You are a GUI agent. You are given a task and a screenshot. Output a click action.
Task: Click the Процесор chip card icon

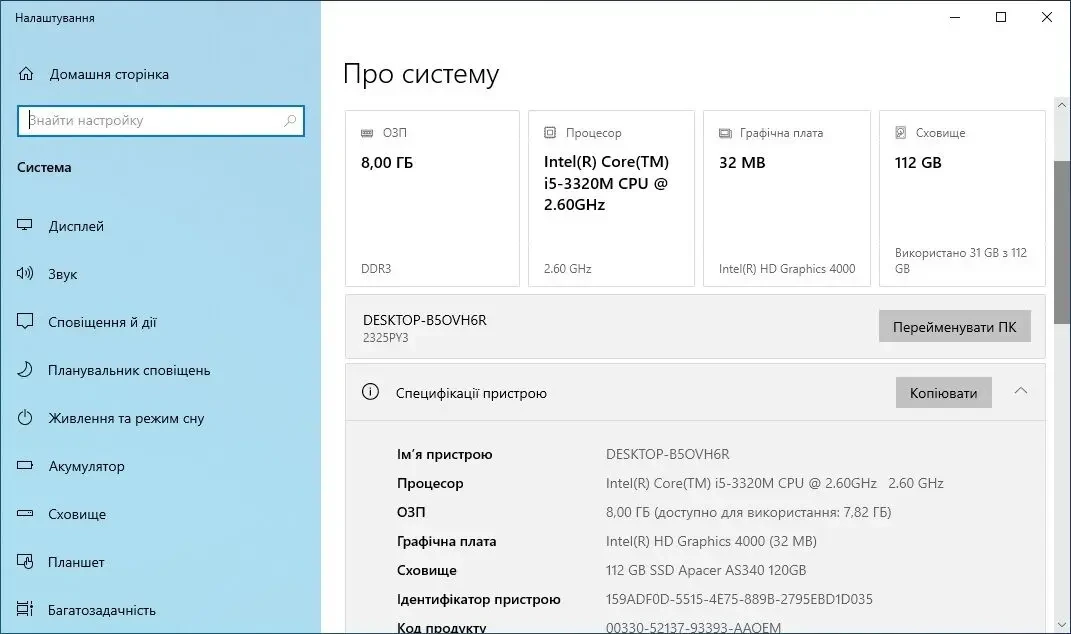coord(550,133)
